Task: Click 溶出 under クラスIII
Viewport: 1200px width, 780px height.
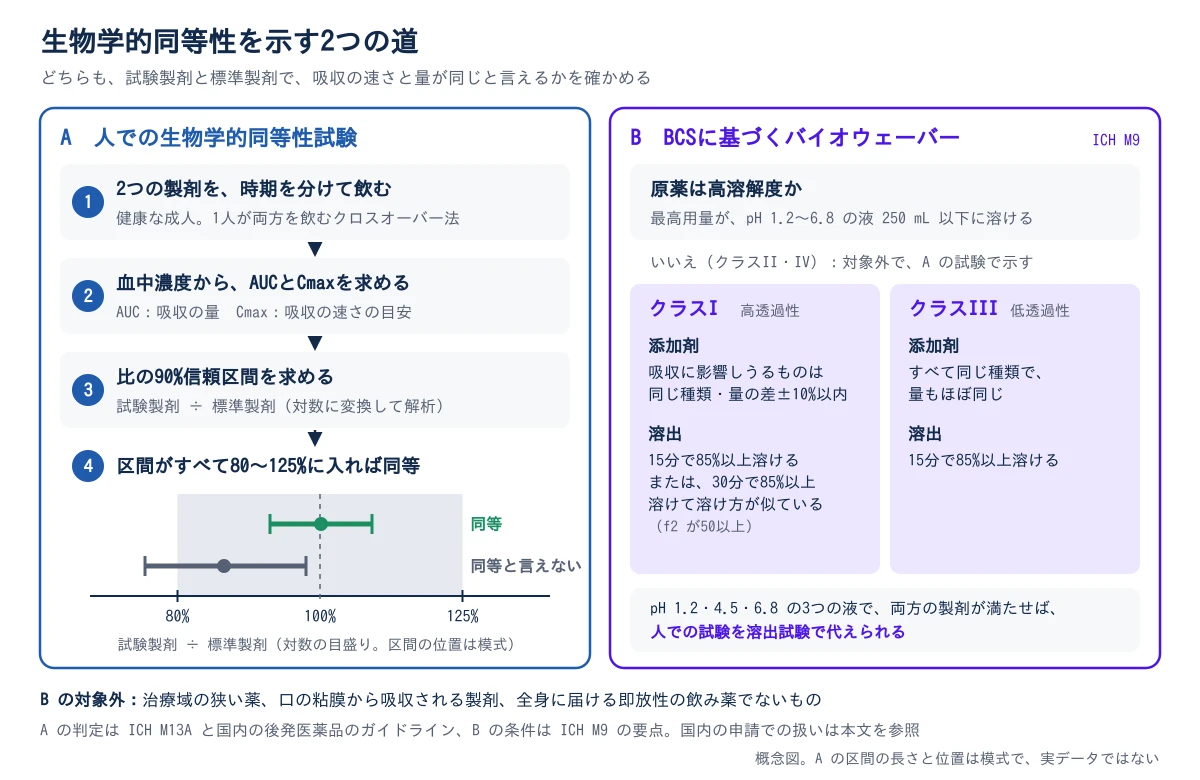Action: [x=925, y=434]
